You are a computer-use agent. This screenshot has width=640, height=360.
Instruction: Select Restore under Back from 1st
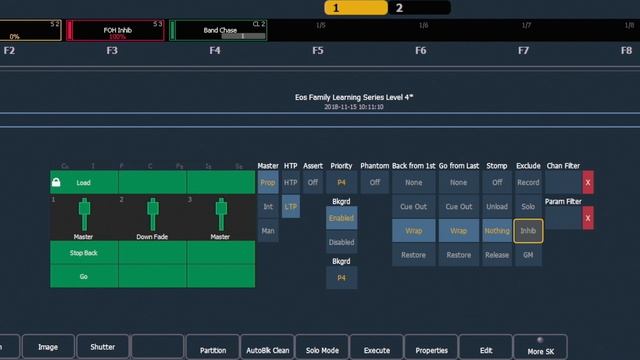click(413, 255)
